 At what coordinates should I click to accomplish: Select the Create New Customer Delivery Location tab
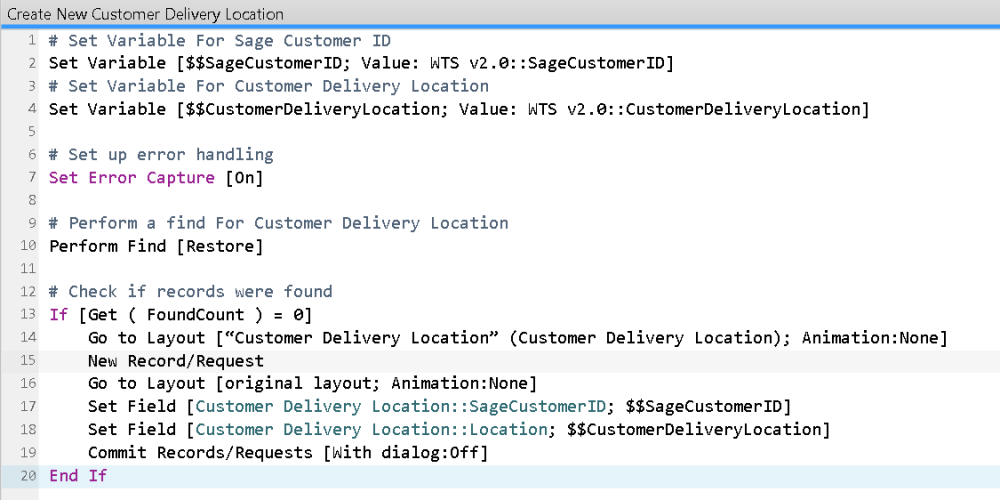click(146, 14)
